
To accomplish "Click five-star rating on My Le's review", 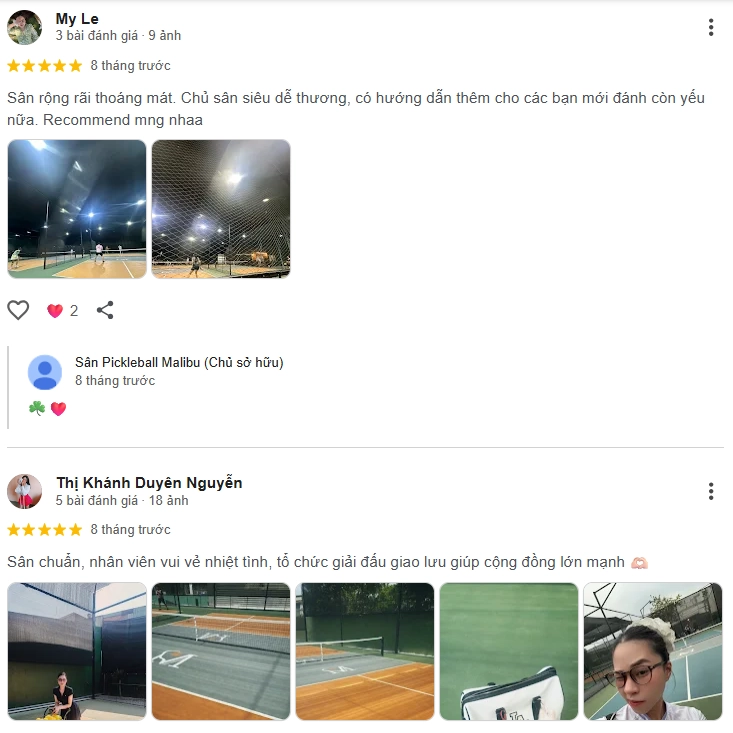I will 44,65.
